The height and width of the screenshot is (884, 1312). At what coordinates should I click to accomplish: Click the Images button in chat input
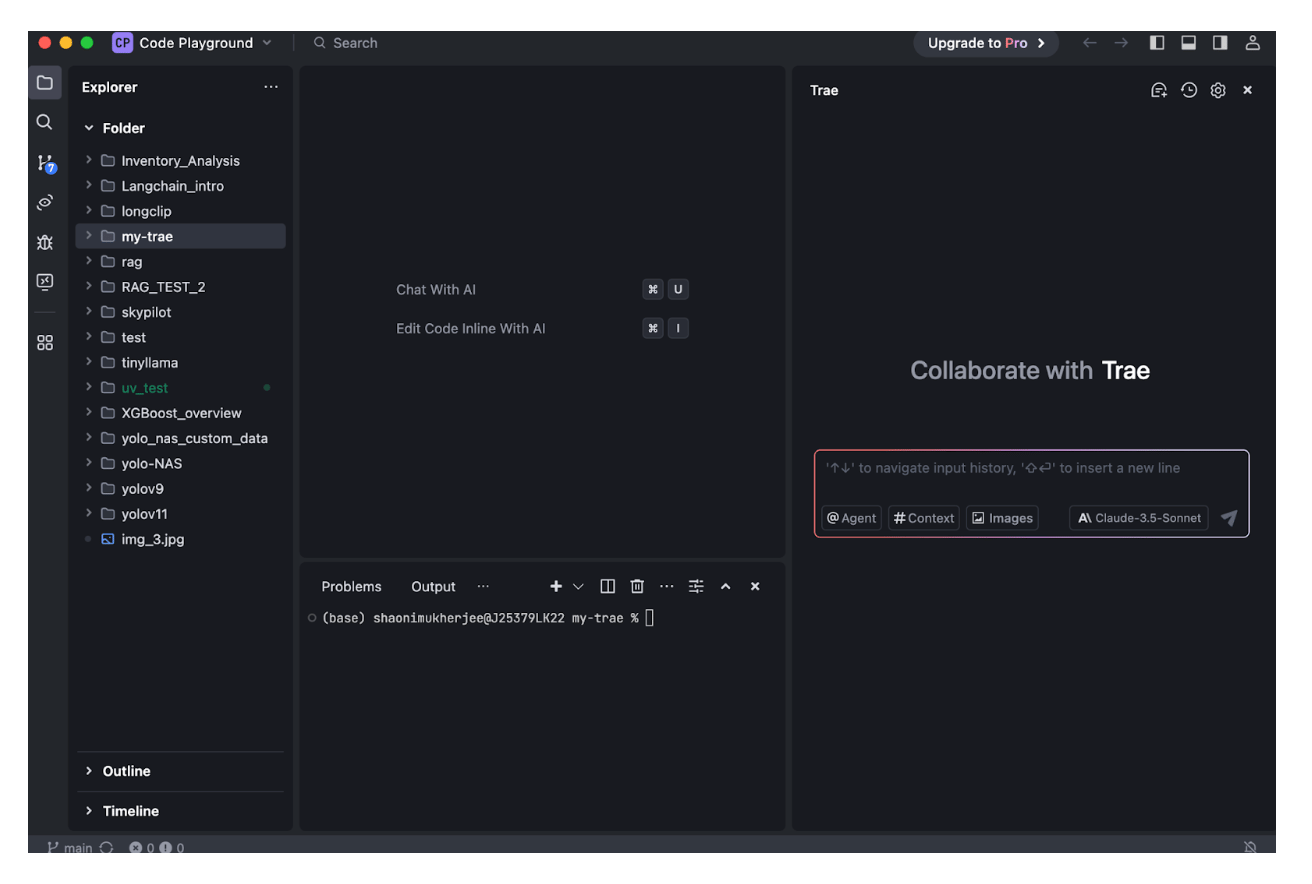[1002, 518]
